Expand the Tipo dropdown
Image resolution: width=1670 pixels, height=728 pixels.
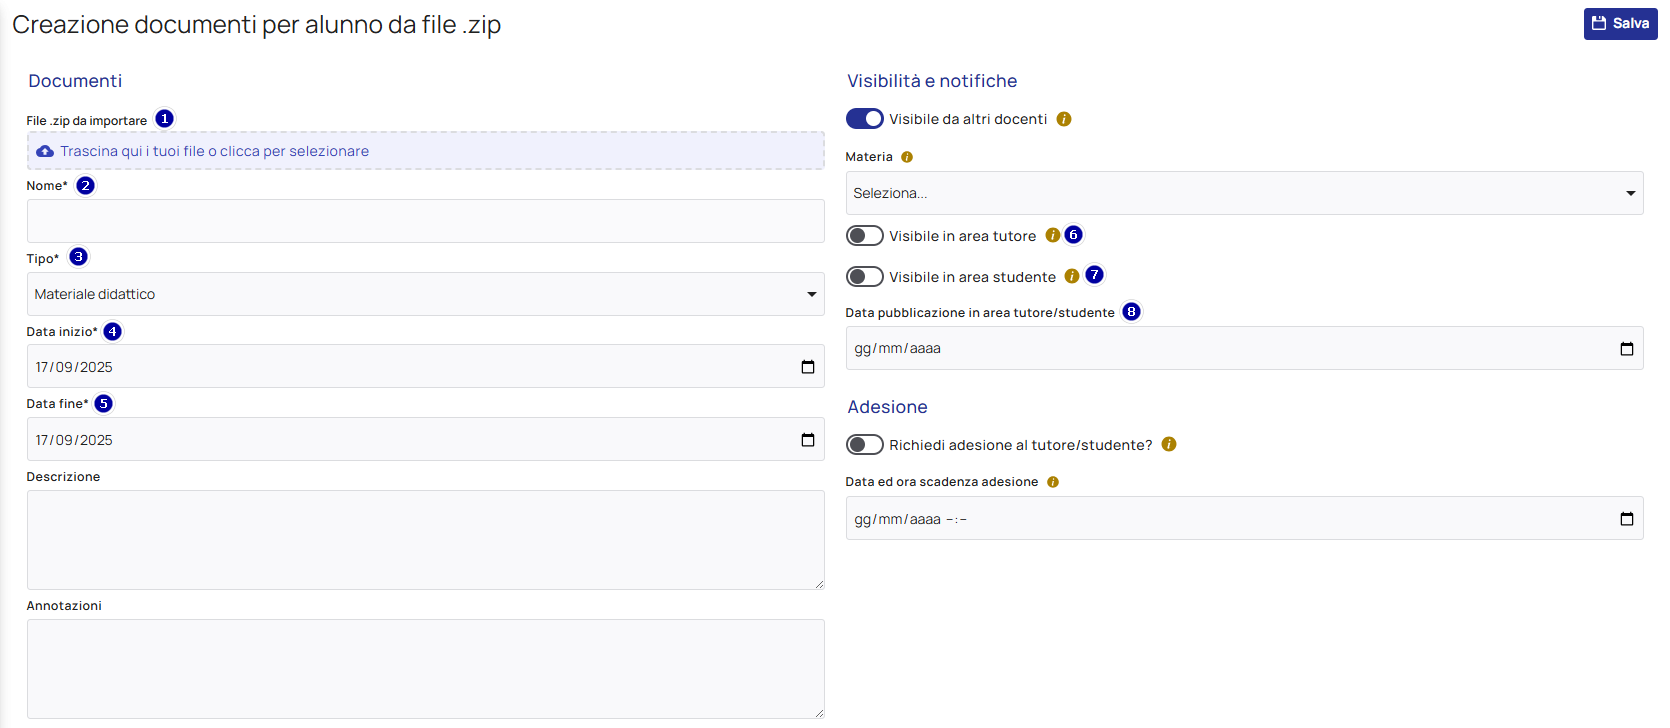[x=426, y=294]
